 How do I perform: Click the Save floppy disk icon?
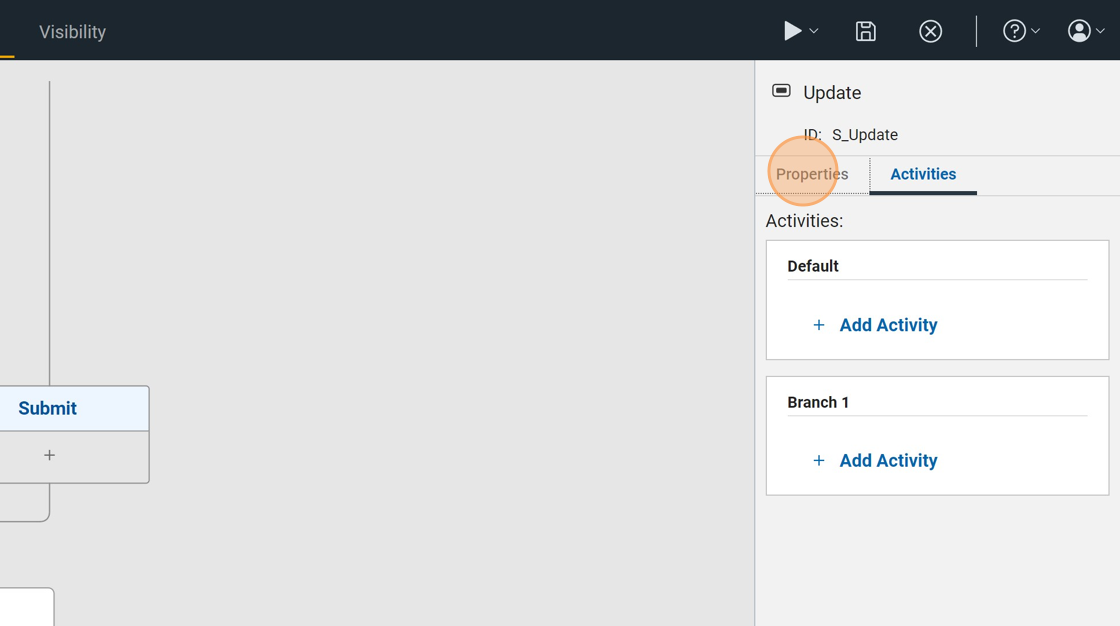(865, 31)
